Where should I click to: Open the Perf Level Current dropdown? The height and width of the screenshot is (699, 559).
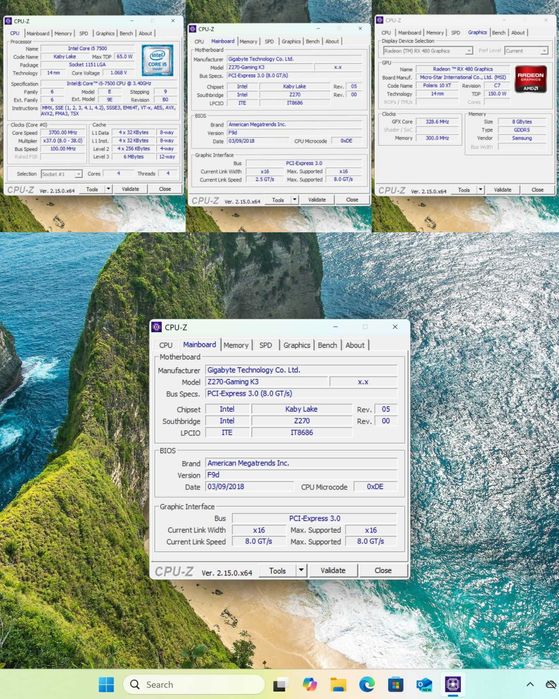(526, 51)
